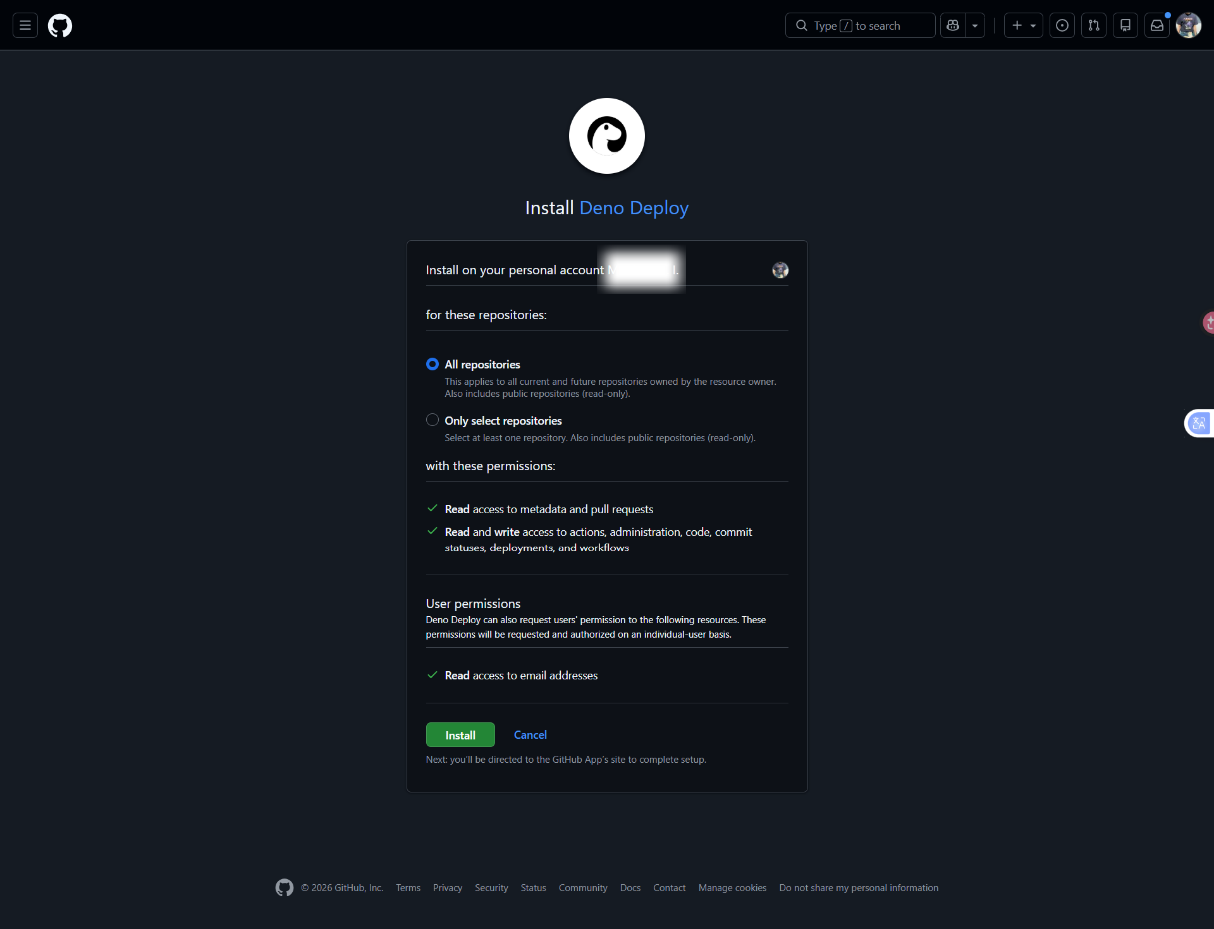The image size is (1214, 929).
Task: Click 'for these repositories:' heading
Action: (486, 315)
